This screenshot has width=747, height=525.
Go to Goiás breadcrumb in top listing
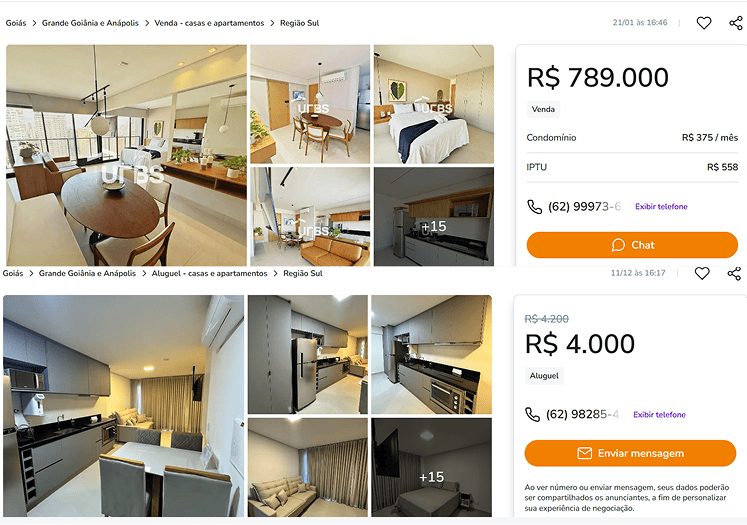(16, 23)
